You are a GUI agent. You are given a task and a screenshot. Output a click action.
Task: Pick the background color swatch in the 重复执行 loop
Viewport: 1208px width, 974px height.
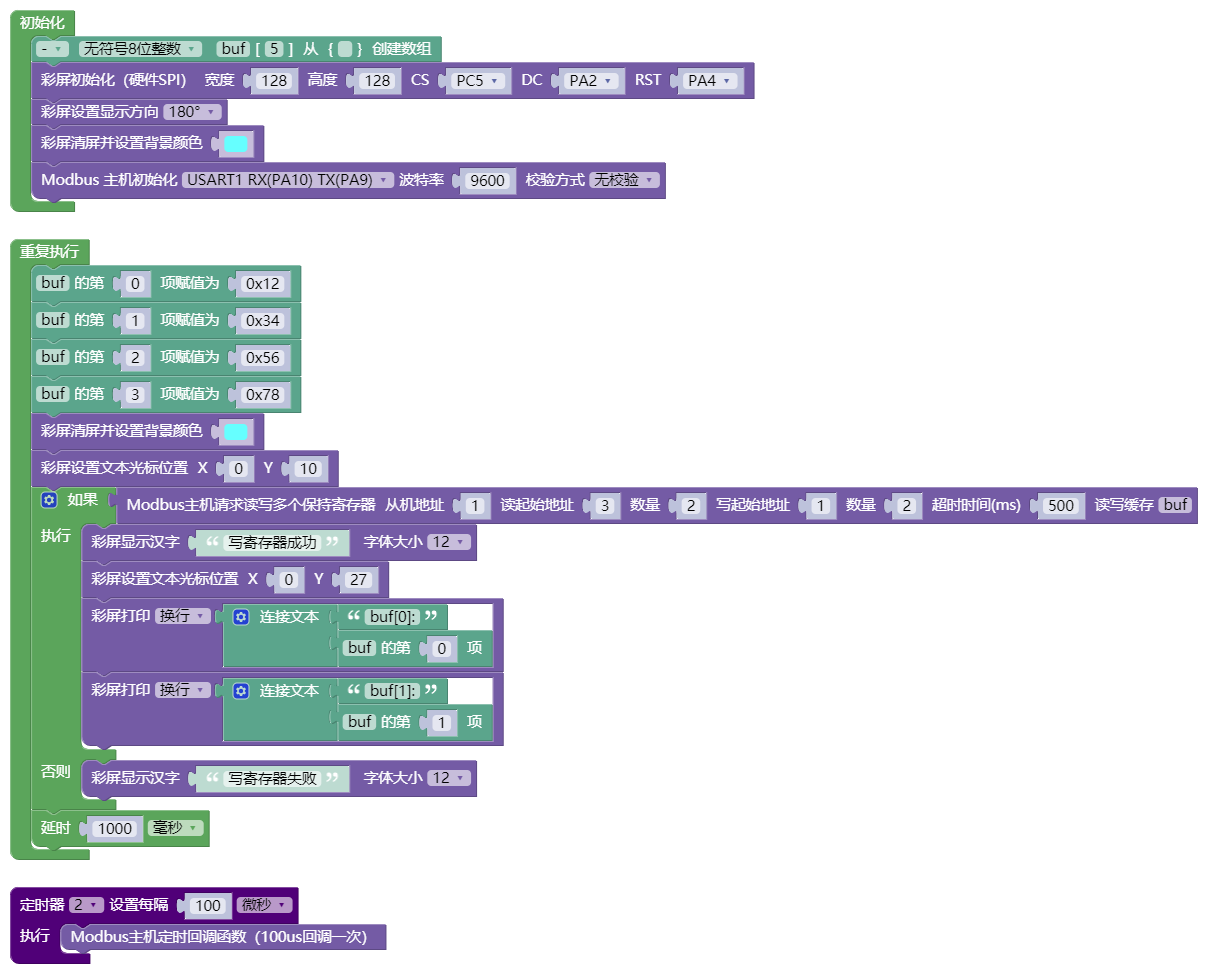pyautogui.click(x=236, y=432)
